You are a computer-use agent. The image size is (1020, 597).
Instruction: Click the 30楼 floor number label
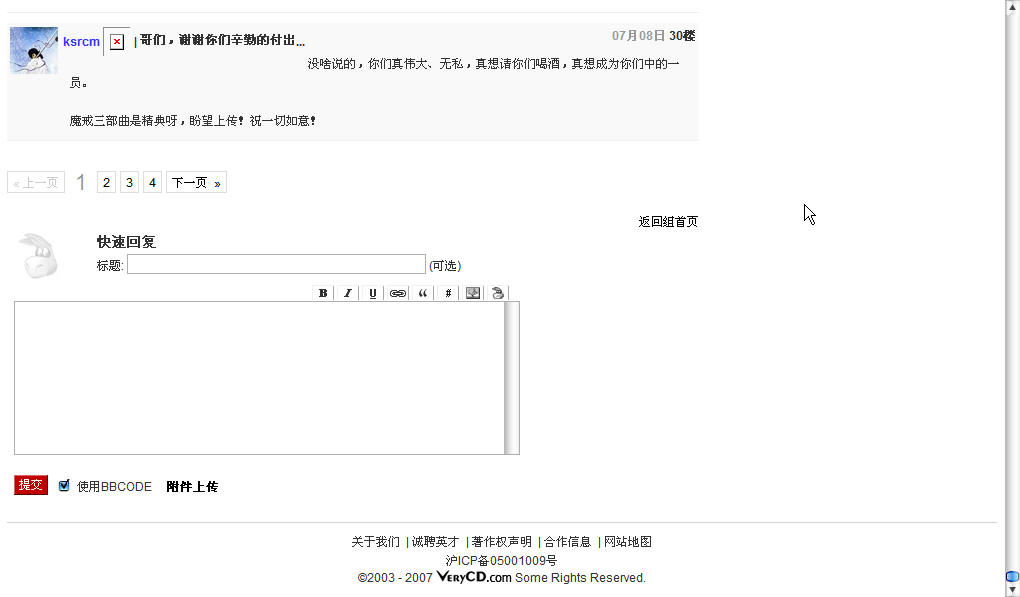point(682,36)
